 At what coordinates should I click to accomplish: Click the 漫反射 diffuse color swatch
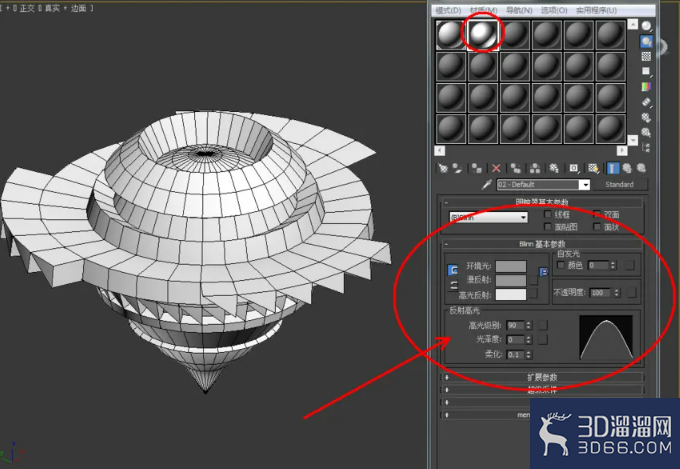coord(511,280)
